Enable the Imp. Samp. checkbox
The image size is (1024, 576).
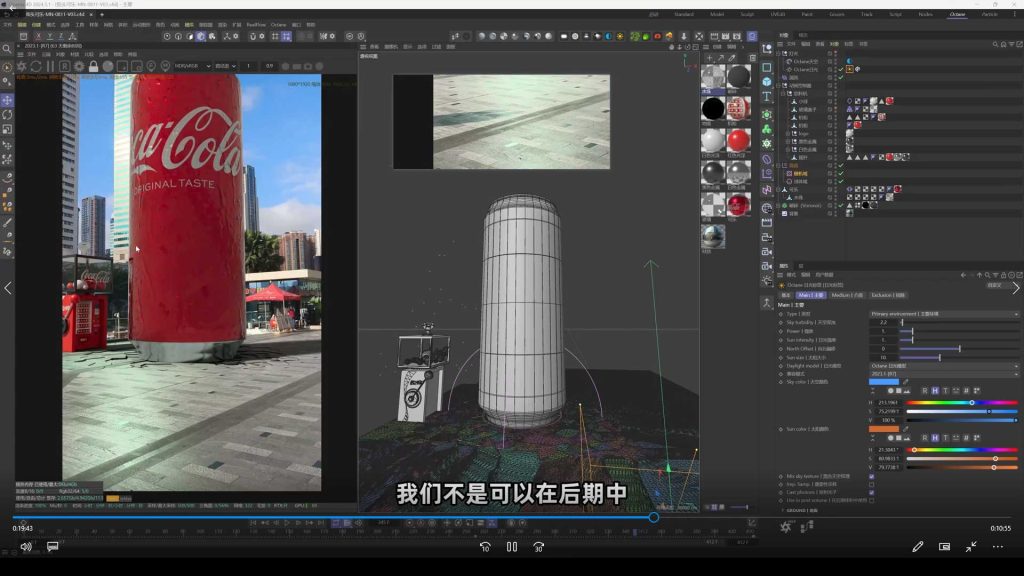point(871,484)
